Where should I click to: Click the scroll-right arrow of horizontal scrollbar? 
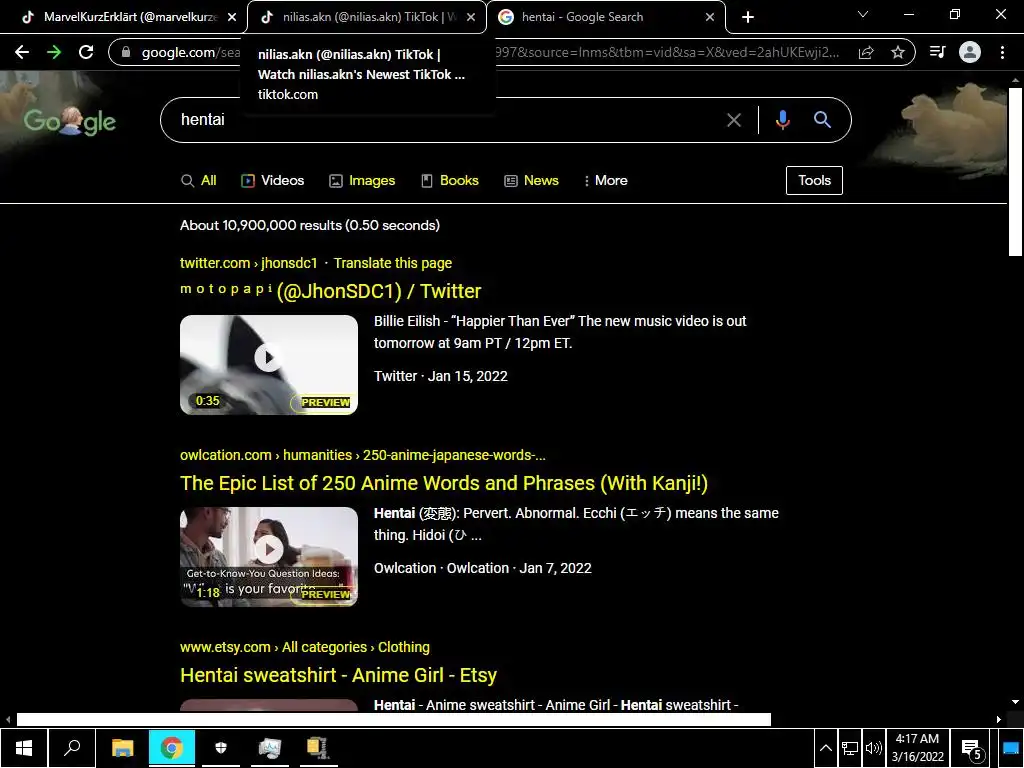(999, 719)
